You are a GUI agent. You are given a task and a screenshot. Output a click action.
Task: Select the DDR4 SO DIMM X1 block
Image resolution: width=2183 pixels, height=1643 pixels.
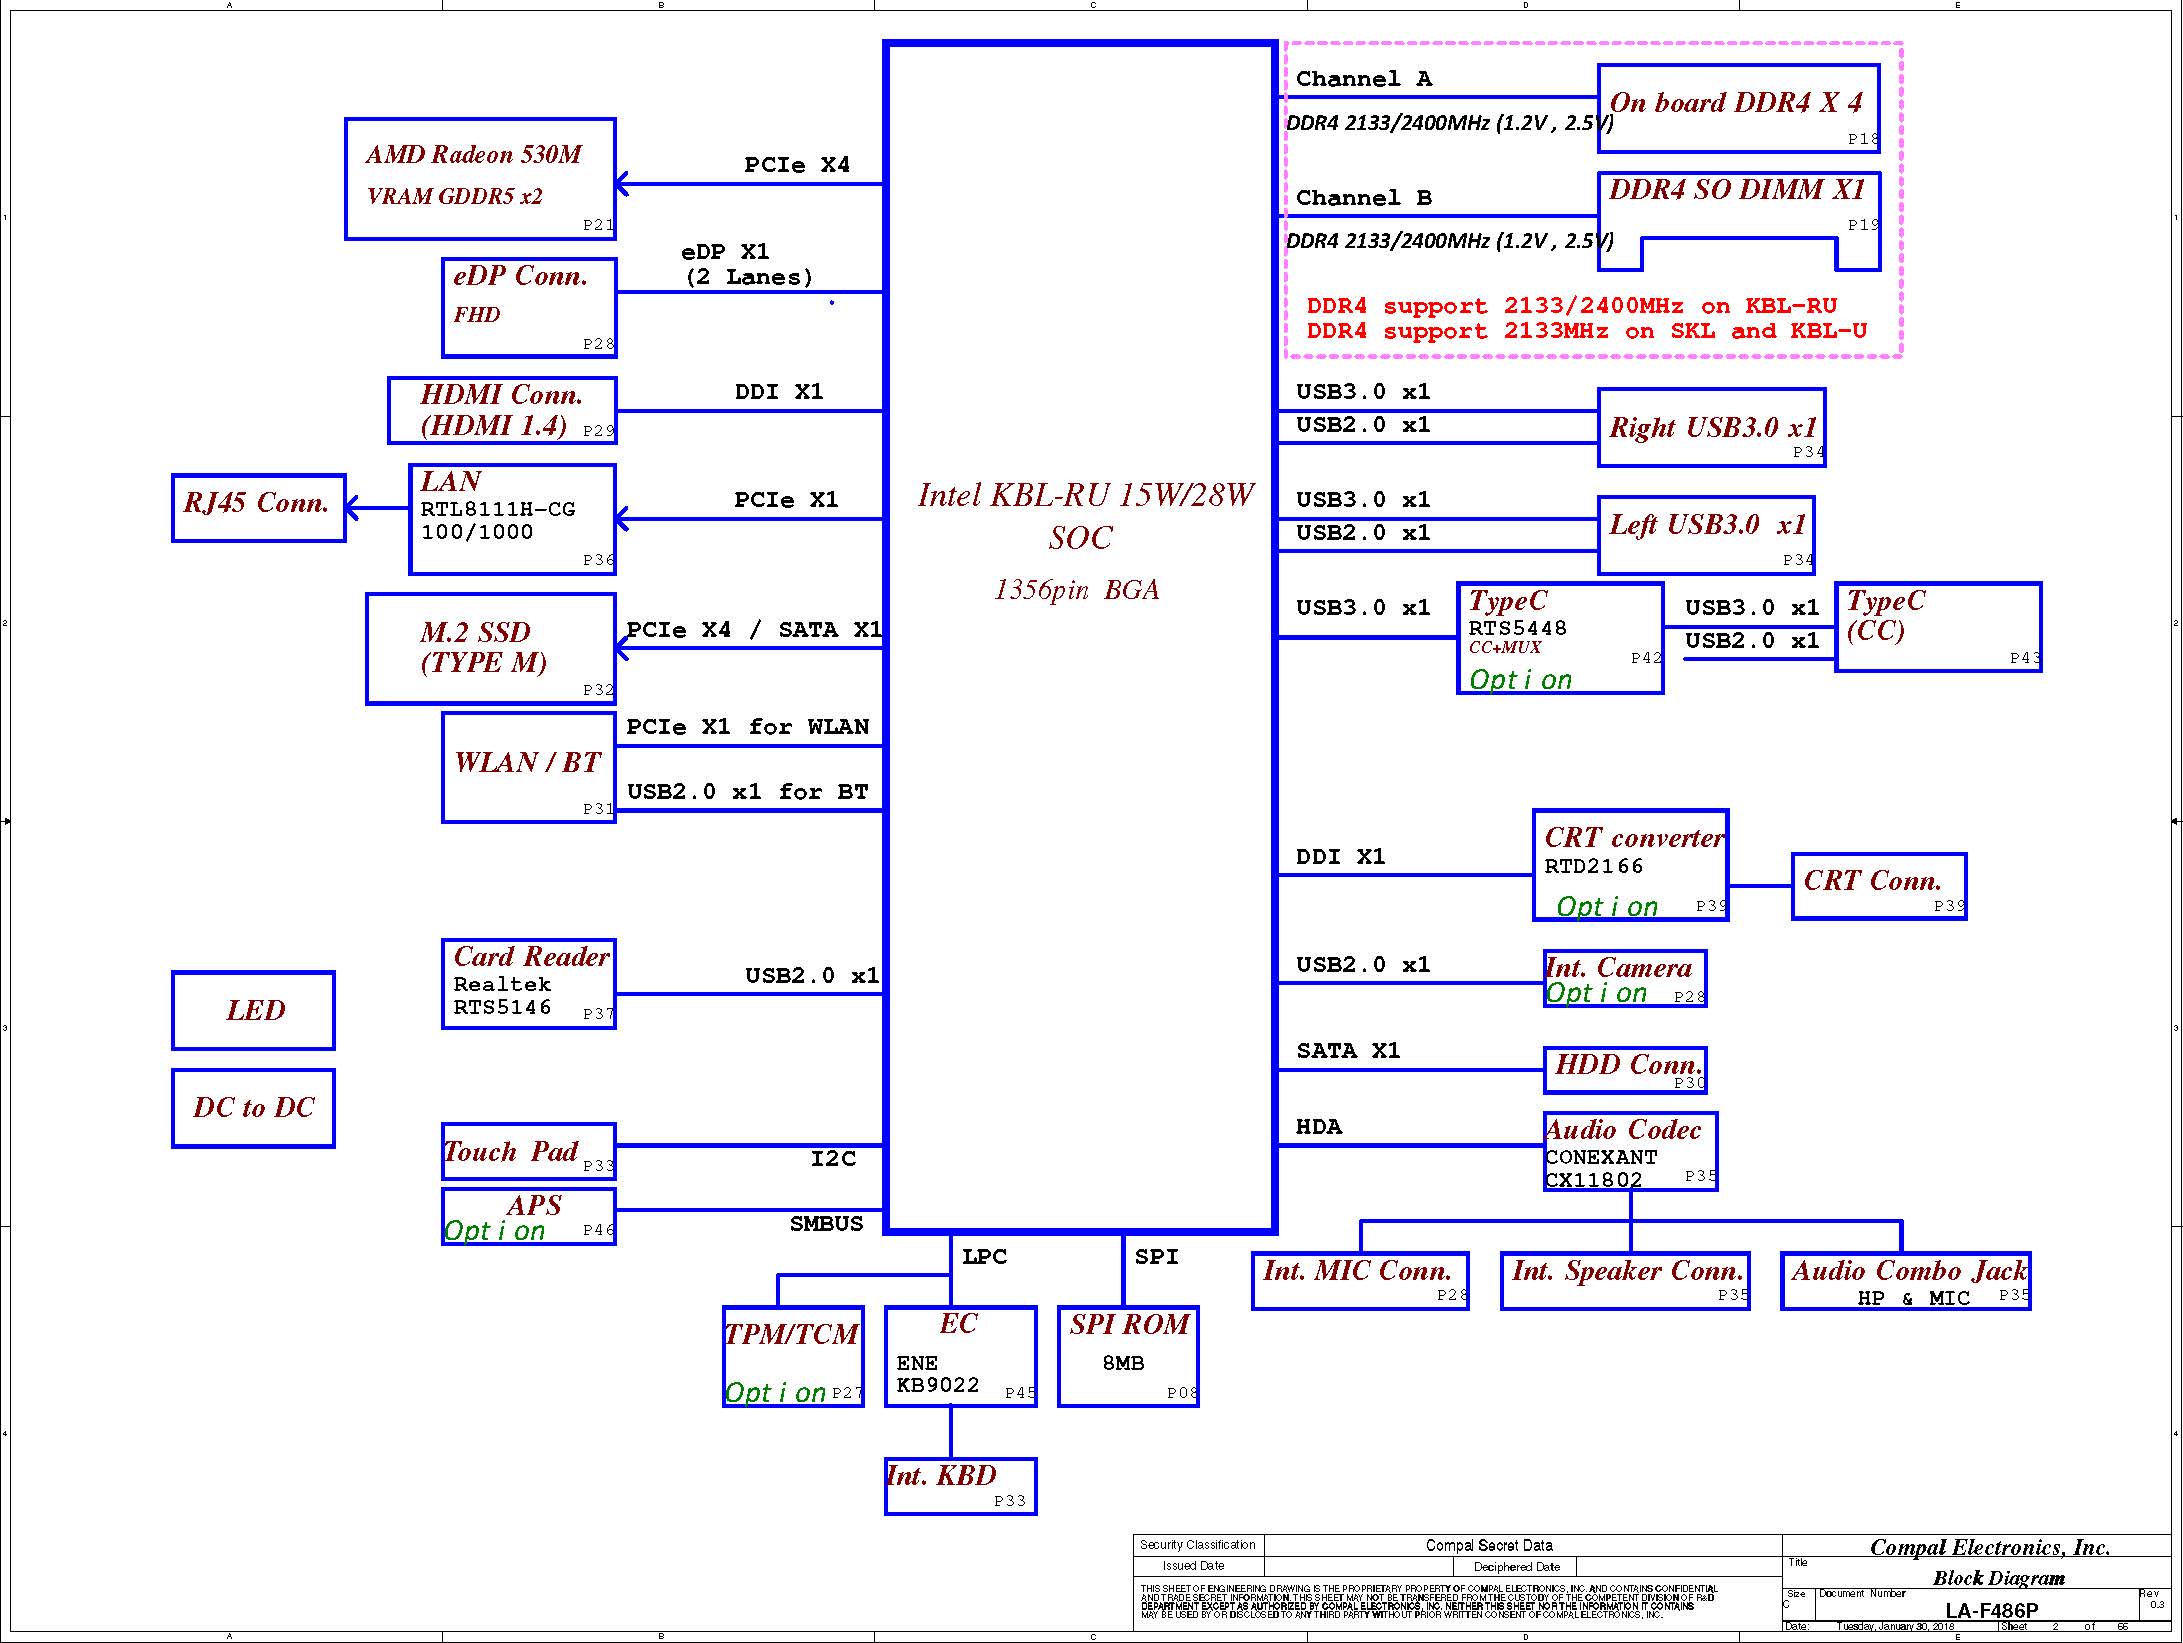point(1738,205)
